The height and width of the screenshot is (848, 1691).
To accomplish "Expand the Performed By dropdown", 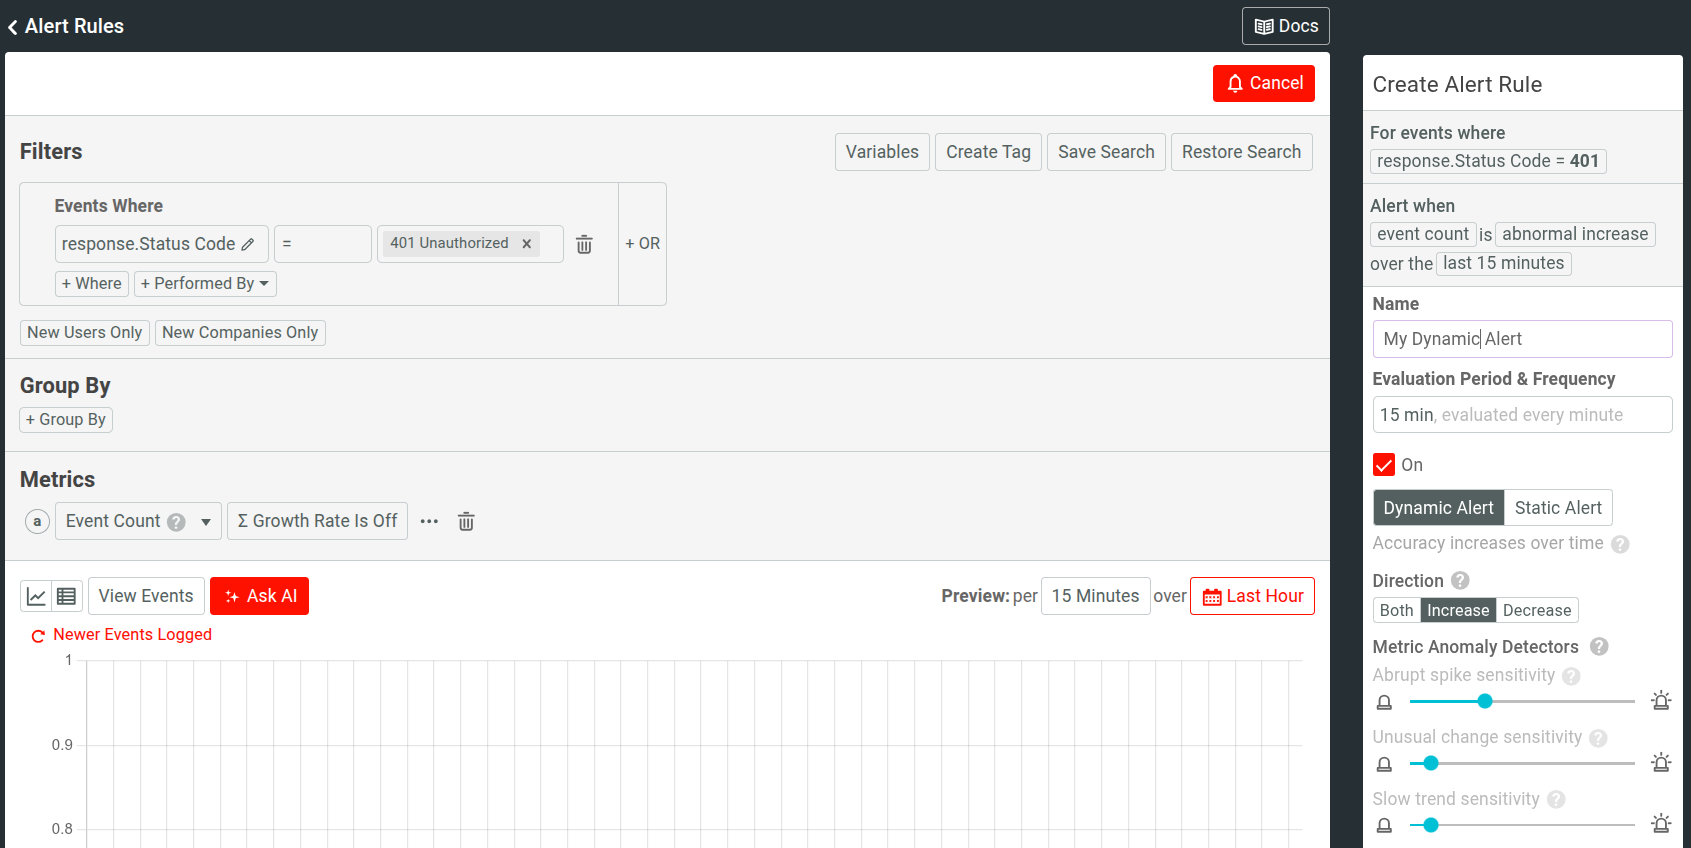I will coord(205,284).
